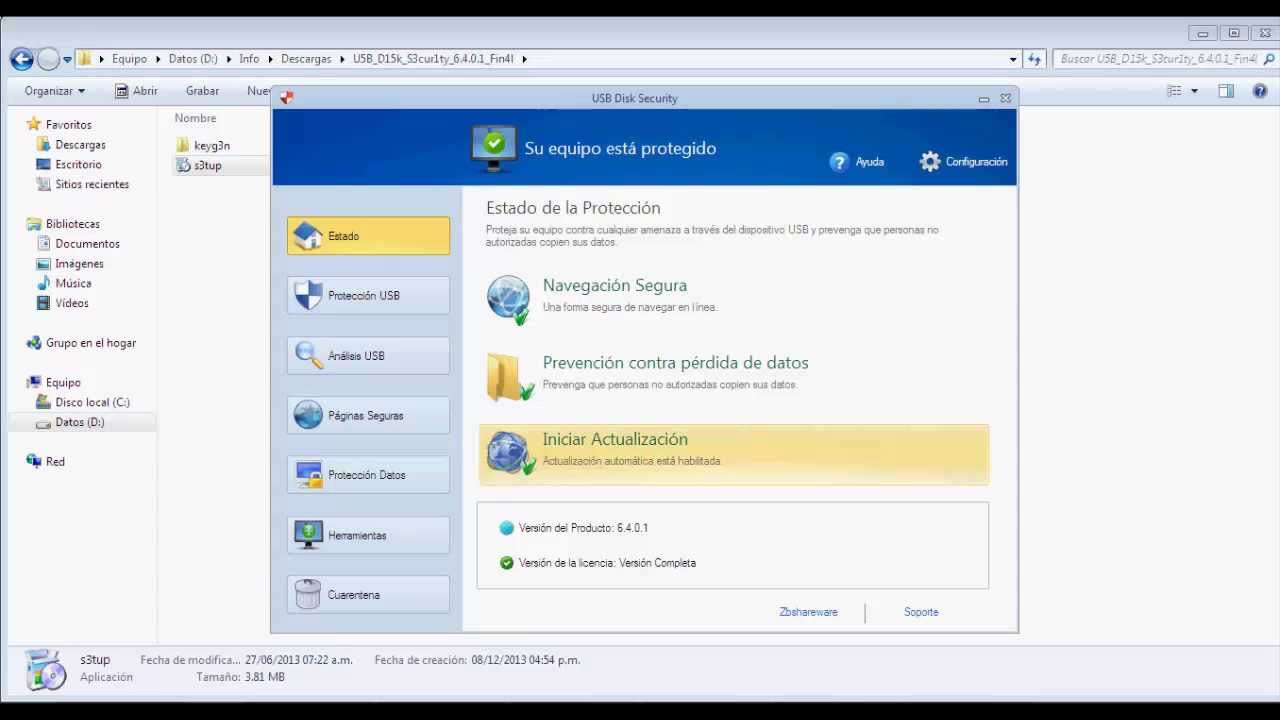Open Prevención contra pérdida de datos
The height and width of the screenshot is (720, 1280).
(x=675, y=363)
